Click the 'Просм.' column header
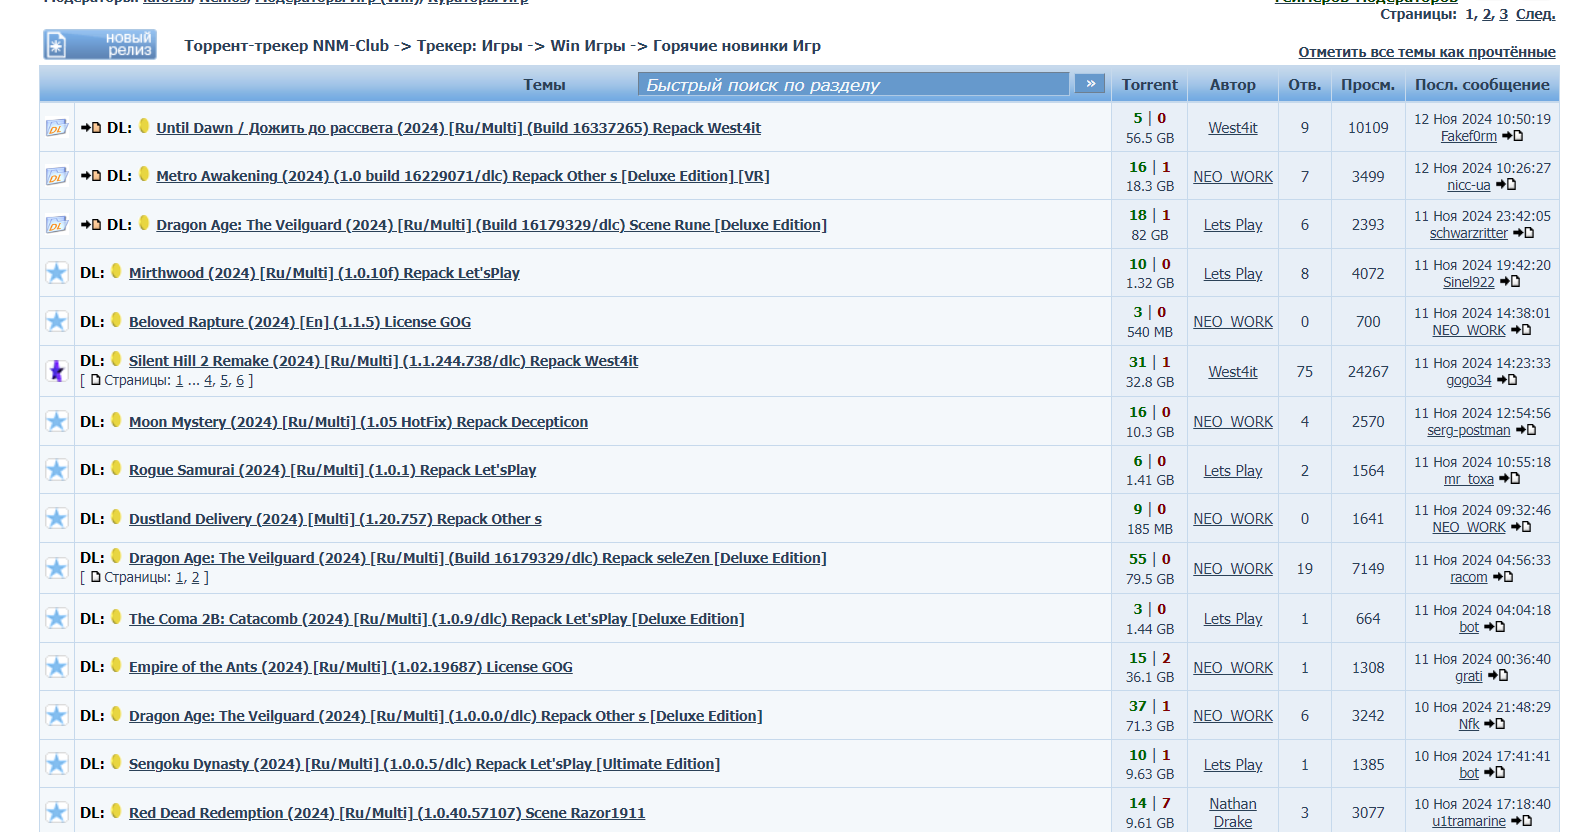Screen dimensions: 1587x832 click(1368, 85)
